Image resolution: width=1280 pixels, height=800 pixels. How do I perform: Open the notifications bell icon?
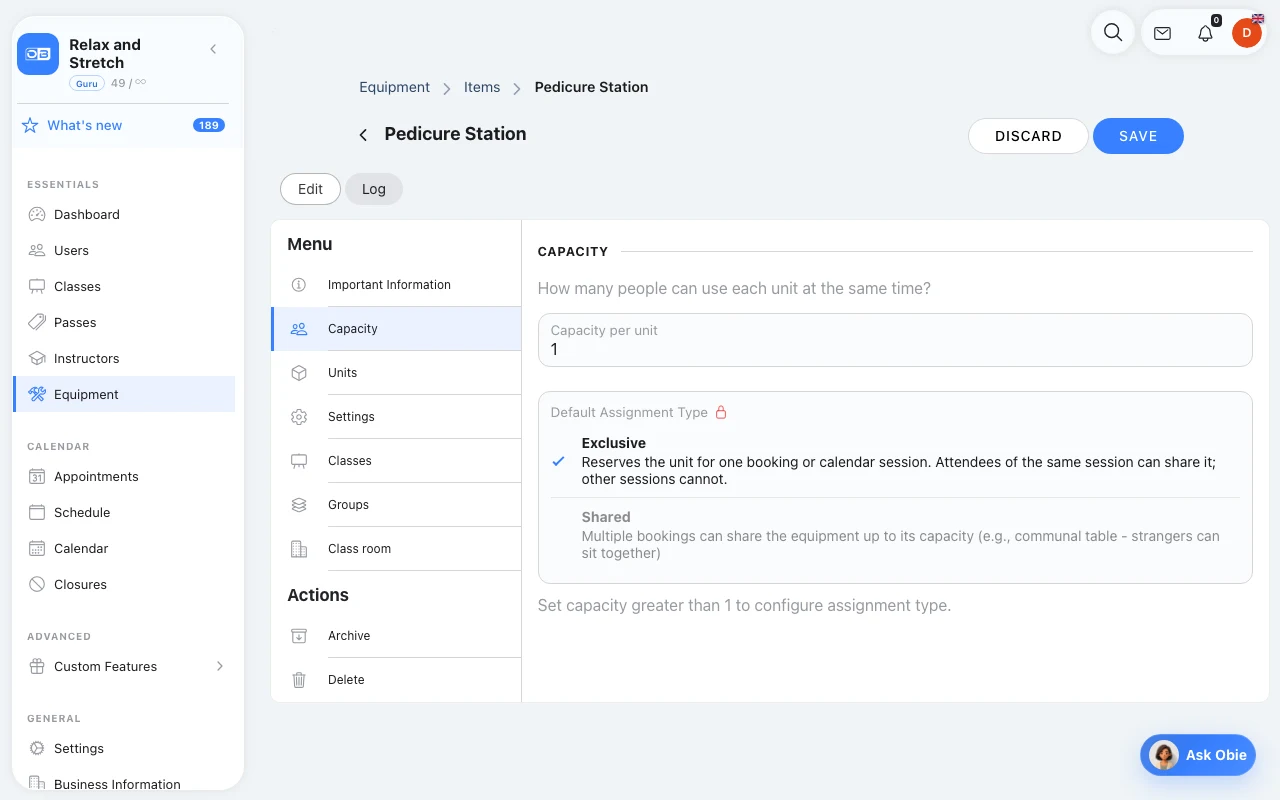(1205, 33)
